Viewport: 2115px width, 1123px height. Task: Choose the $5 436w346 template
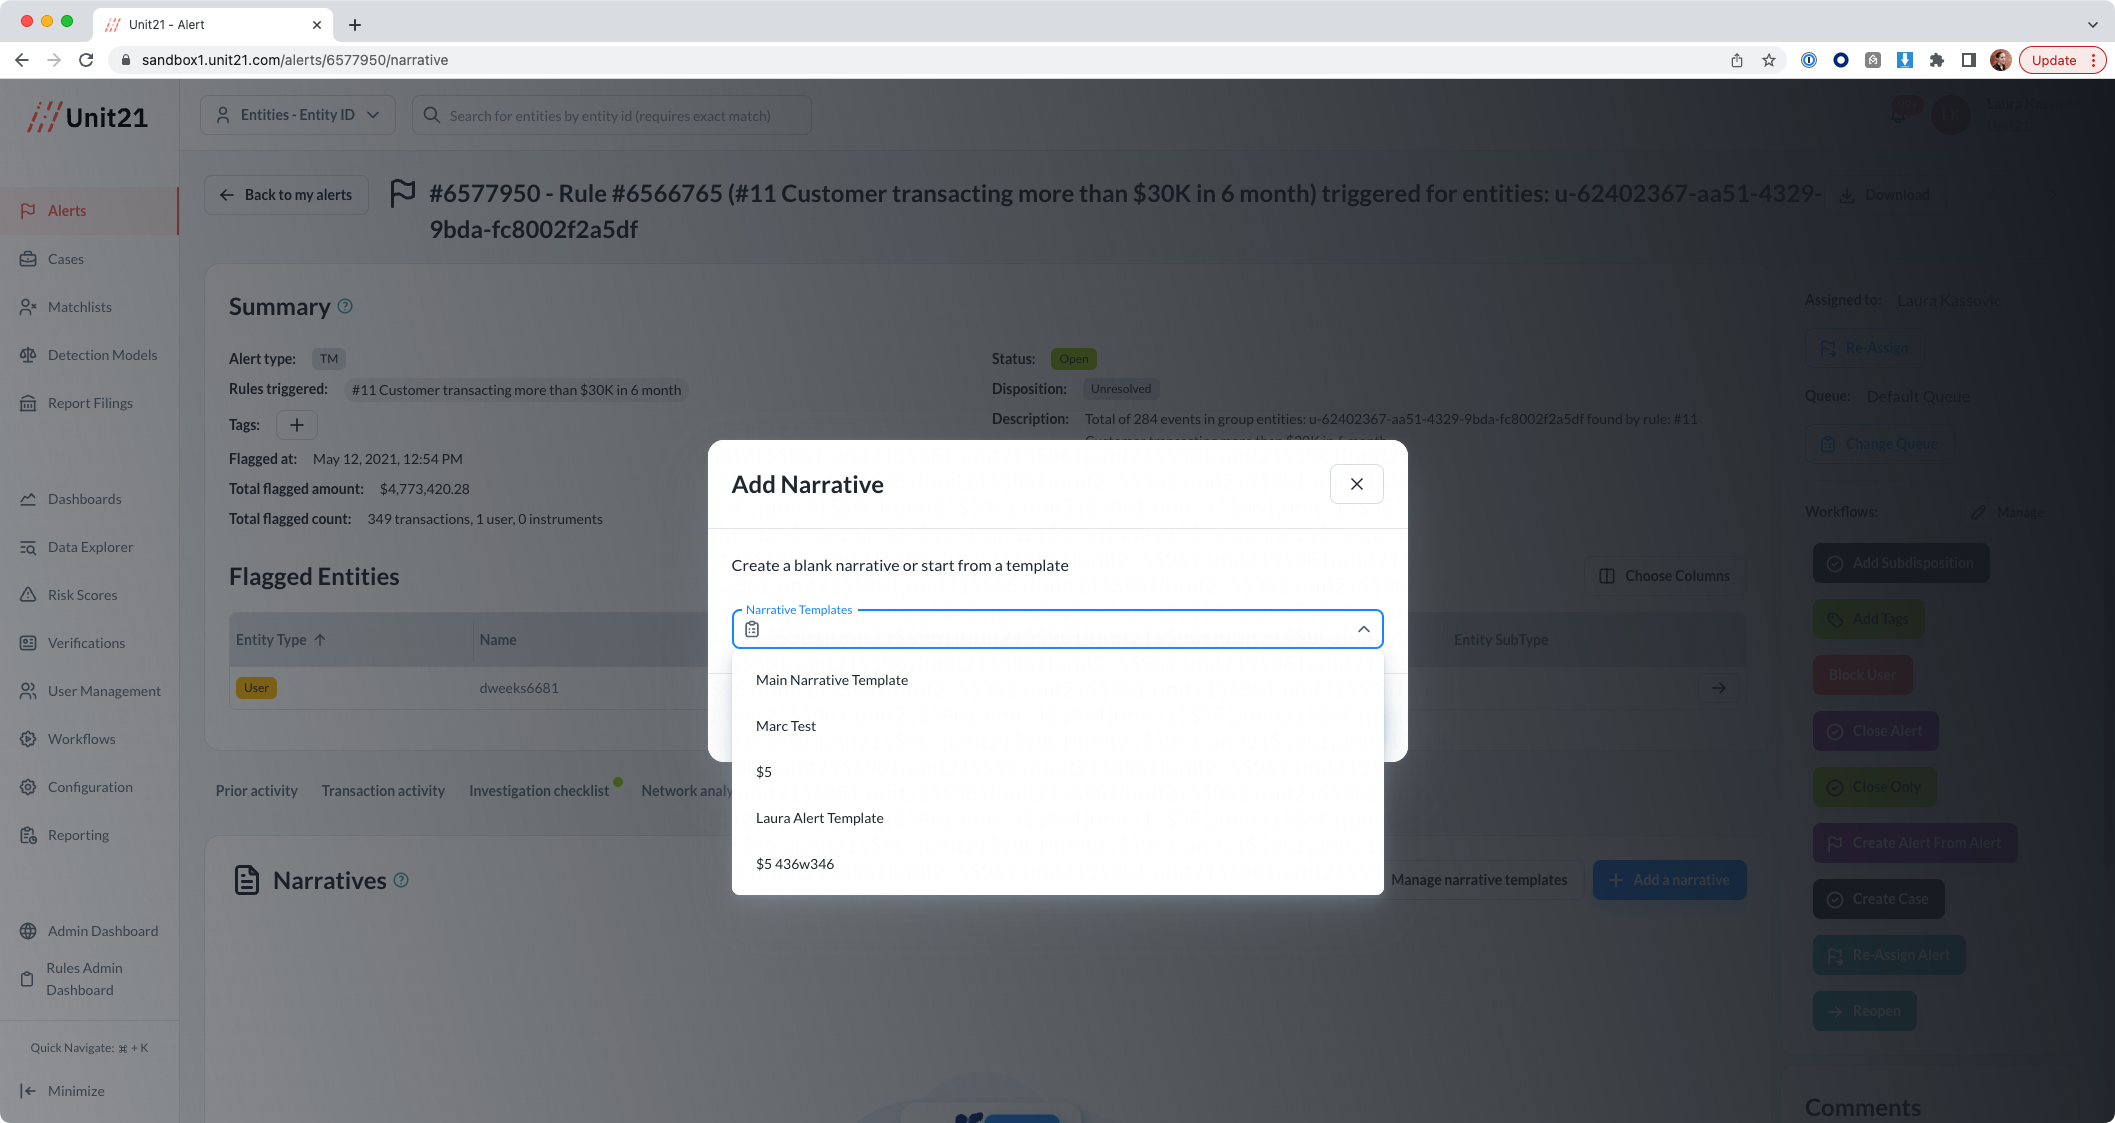click(x=1057, y=864)
